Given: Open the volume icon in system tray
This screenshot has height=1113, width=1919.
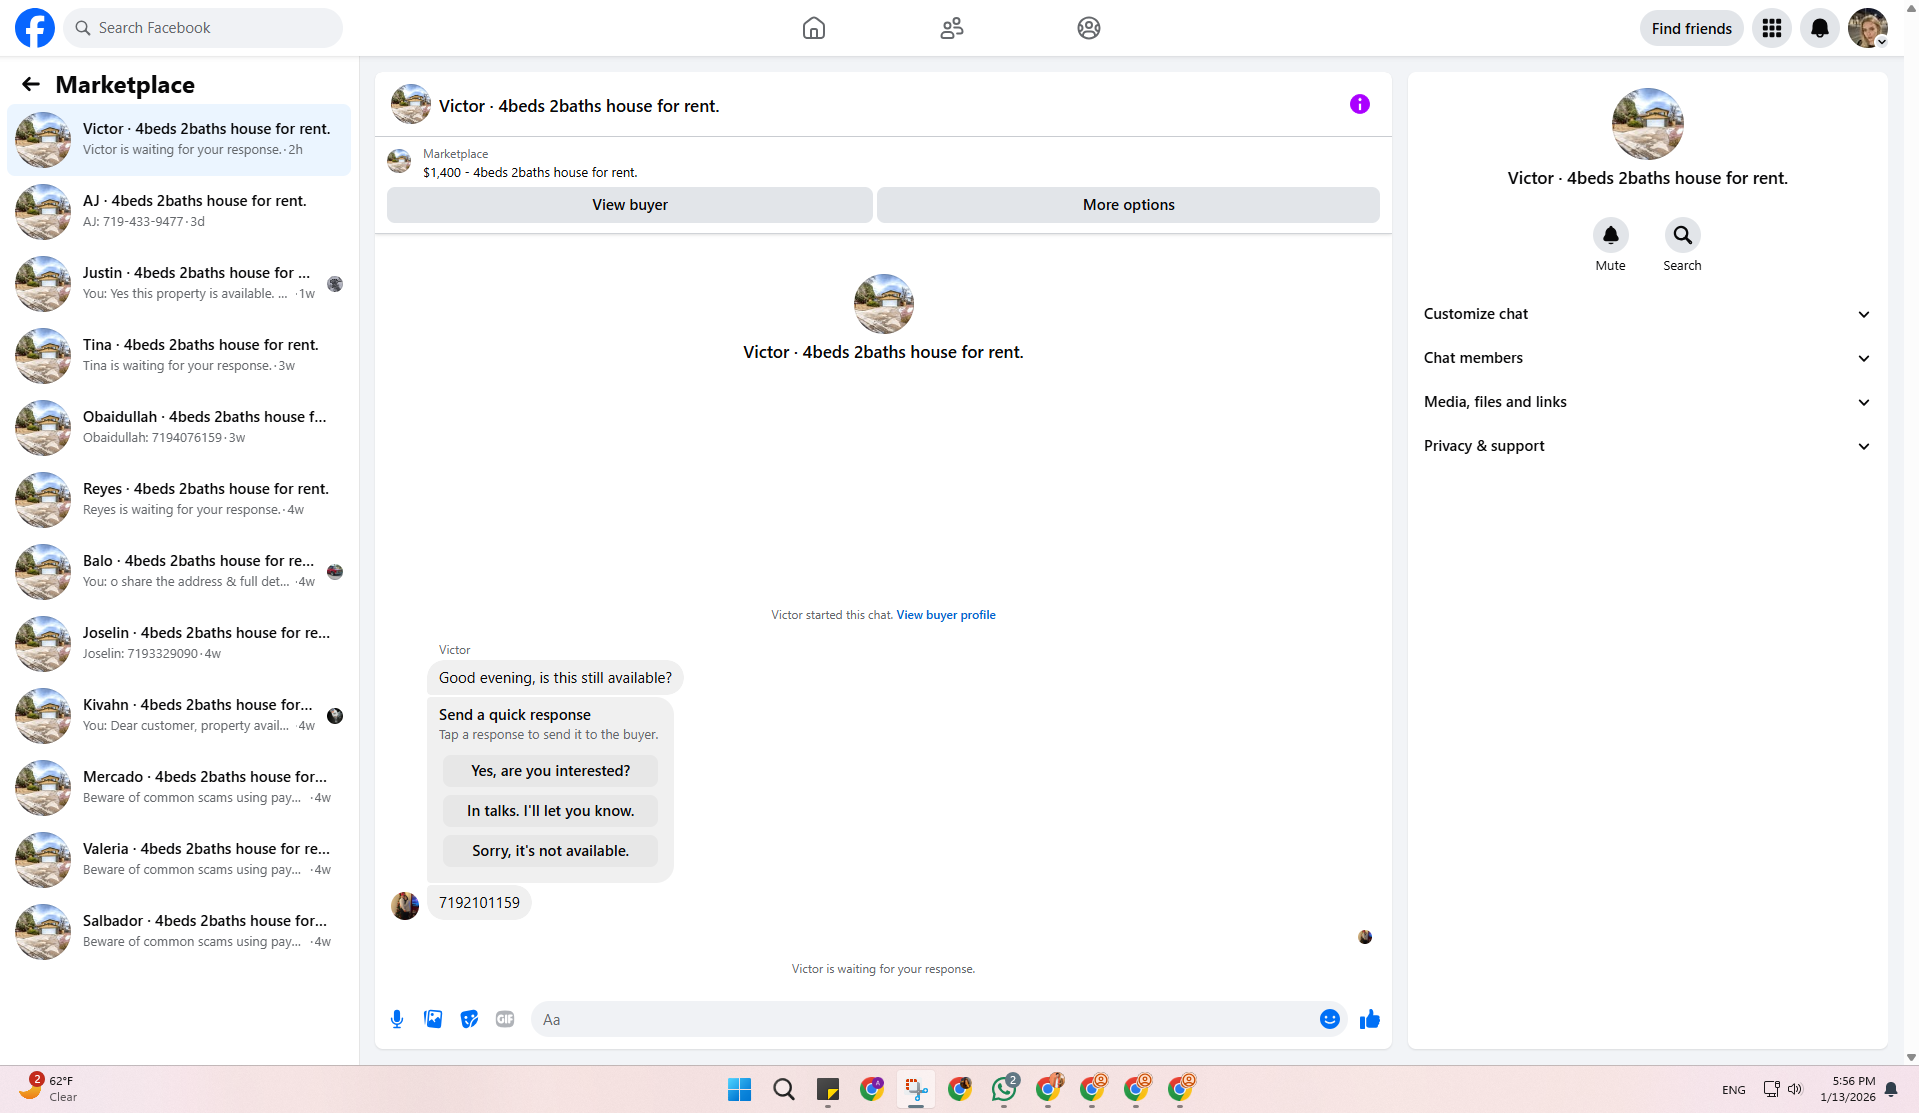Looking at the screenshot, I should (1795, 1089).
